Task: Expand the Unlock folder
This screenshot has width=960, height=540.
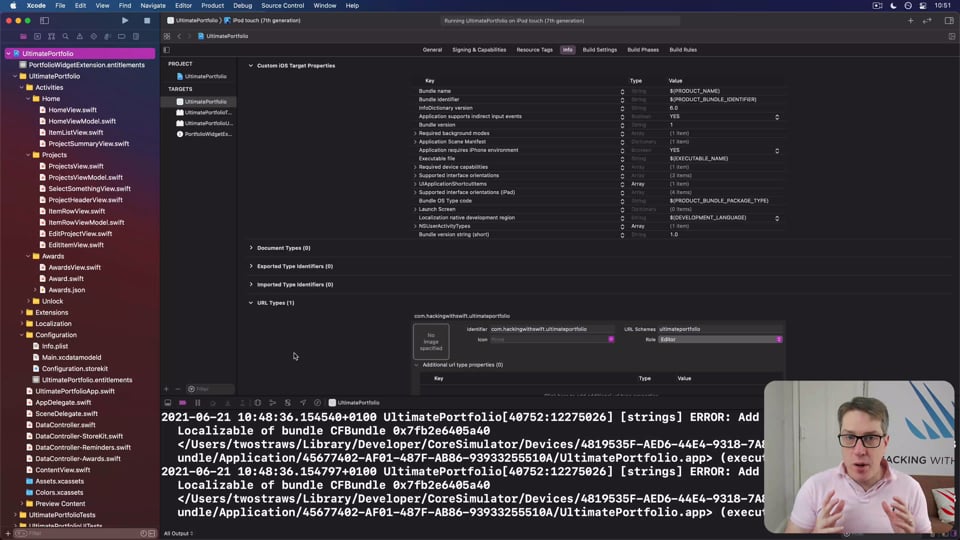Action: (x=29, y=301)
